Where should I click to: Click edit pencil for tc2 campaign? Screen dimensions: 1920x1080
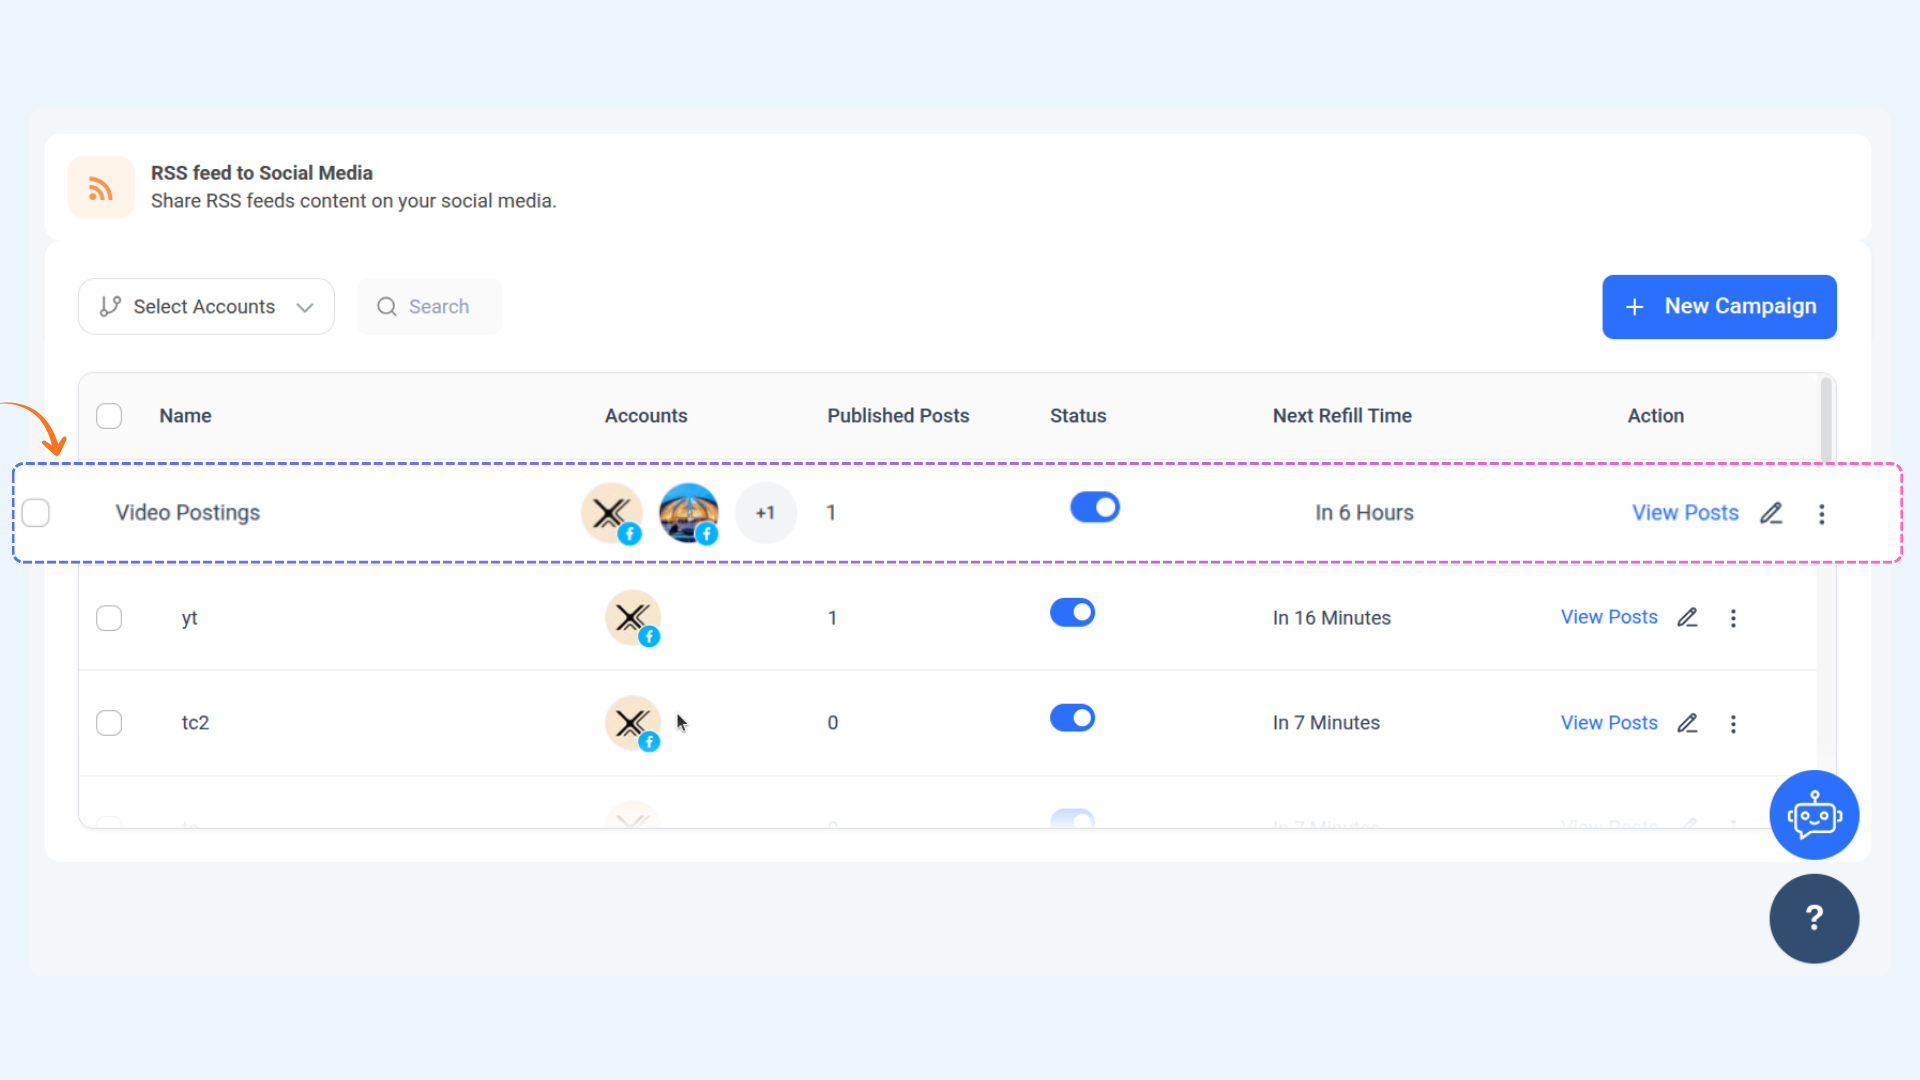(1687, 723)
